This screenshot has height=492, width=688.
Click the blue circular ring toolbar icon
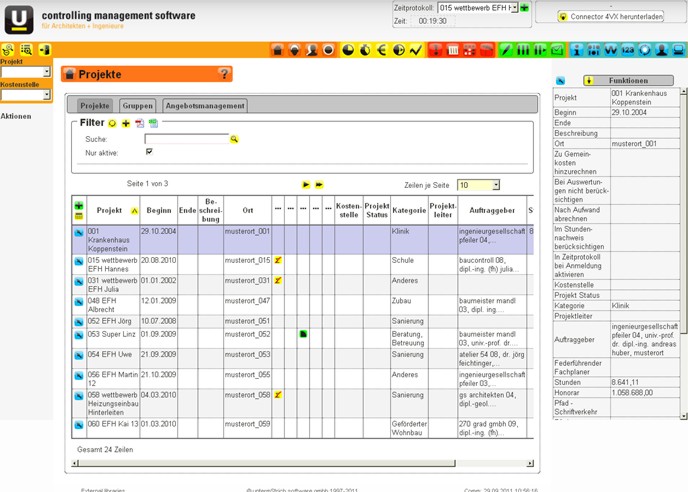645,50
